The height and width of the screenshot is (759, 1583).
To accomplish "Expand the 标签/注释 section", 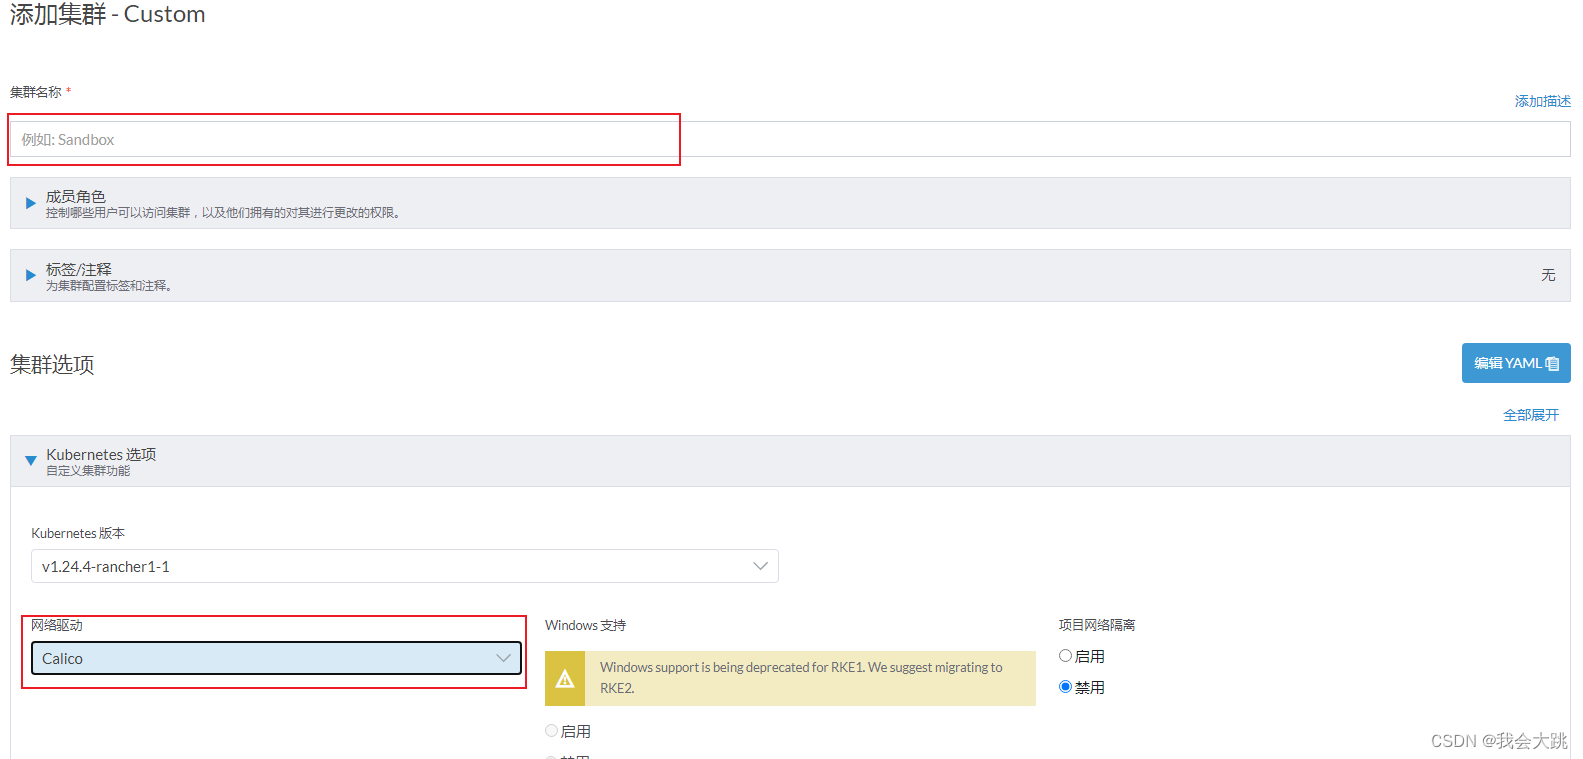I will click(x=790, y=275).
